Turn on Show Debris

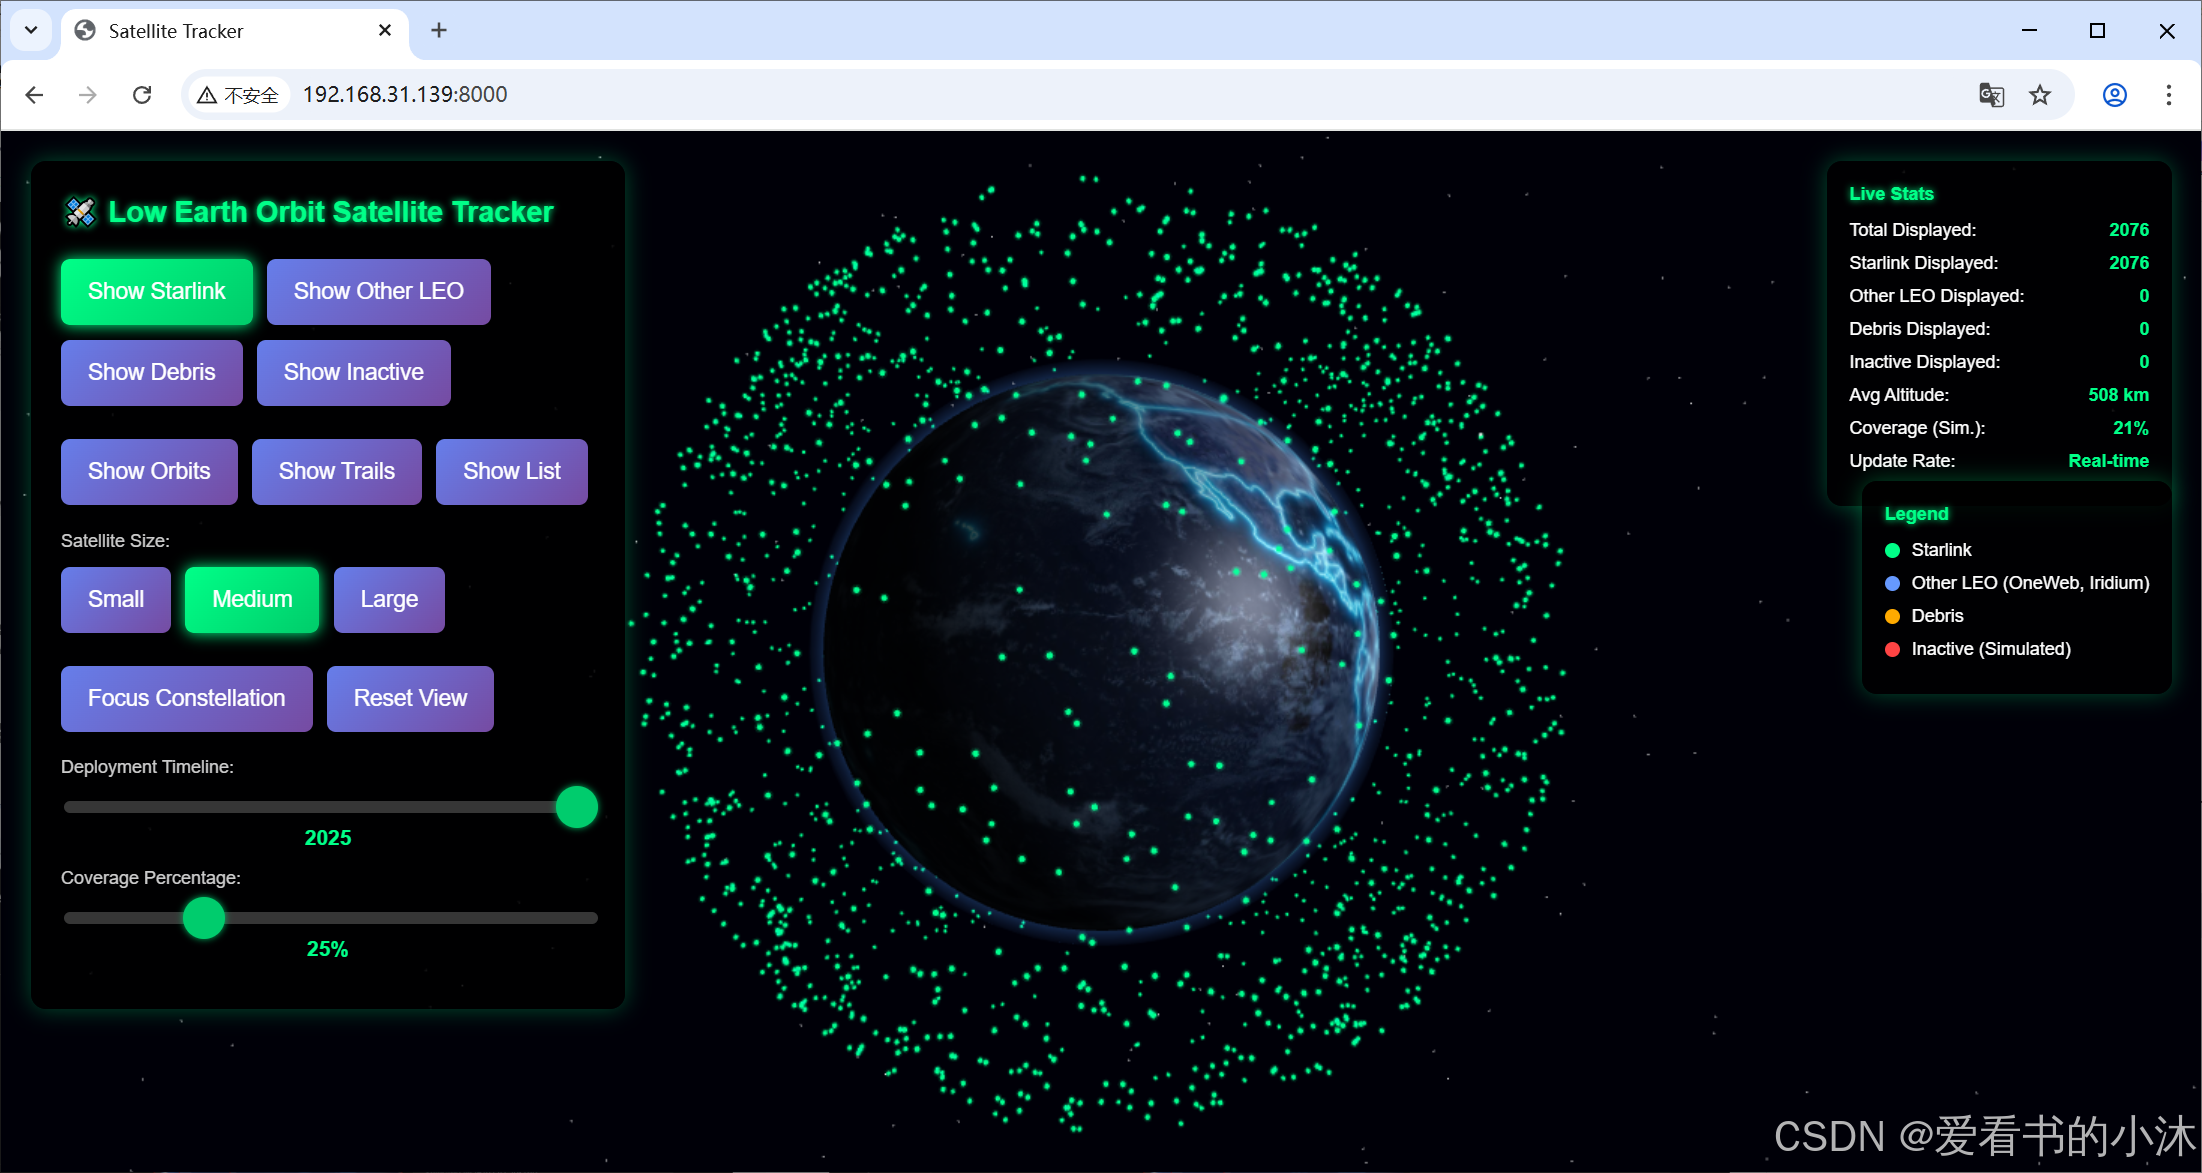(151, 373)
